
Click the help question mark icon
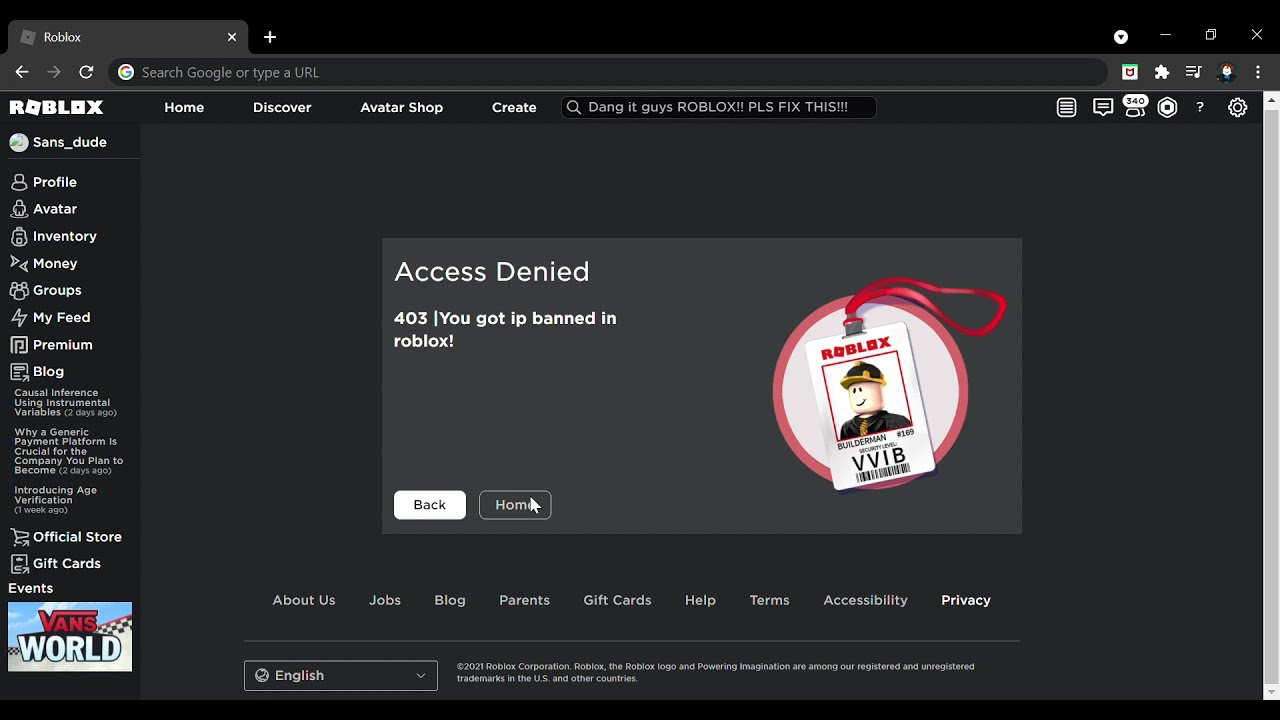[x=1200, y=107]
